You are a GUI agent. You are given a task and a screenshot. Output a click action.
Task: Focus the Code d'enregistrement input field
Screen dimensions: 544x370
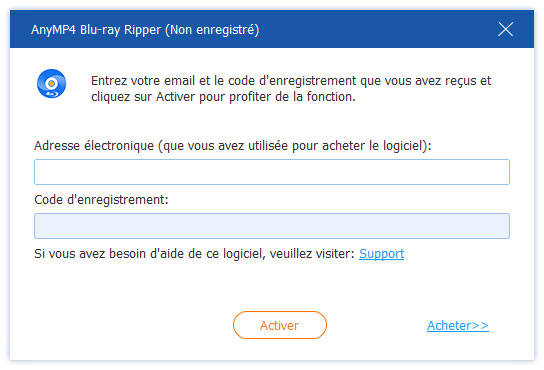click(272, 226)
